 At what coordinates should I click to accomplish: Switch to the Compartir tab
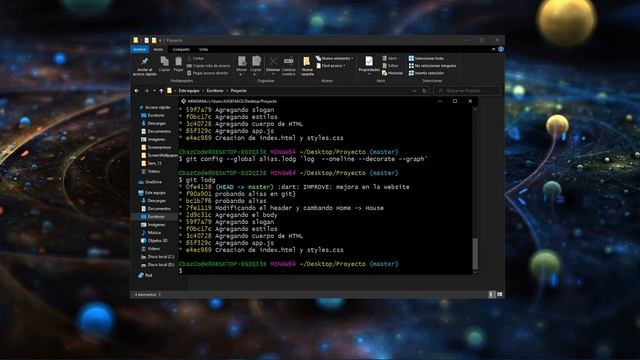click(x=181, y=49)
